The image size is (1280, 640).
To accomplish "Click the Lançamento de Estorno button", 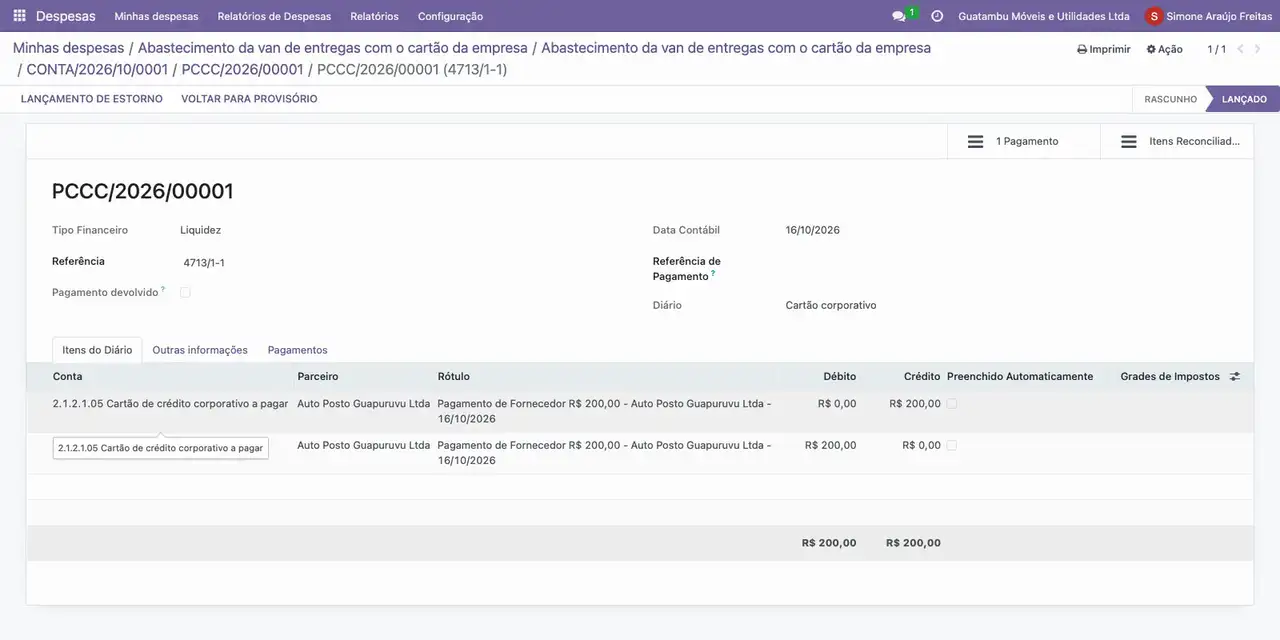I will click(x=92, y=99).
